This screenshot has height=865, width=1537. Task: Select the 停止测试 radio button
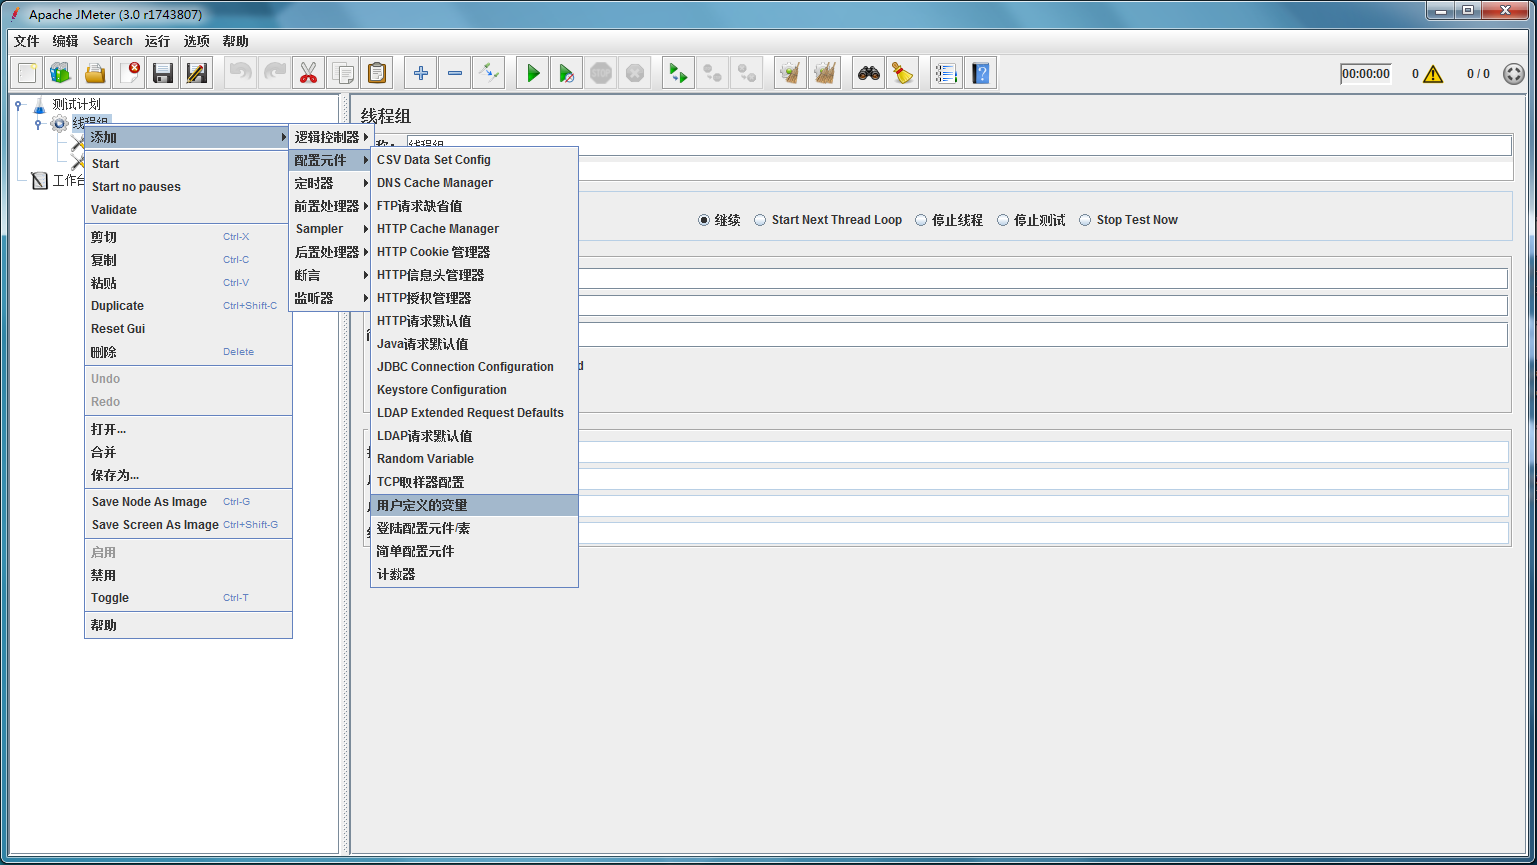point(1003,220)
